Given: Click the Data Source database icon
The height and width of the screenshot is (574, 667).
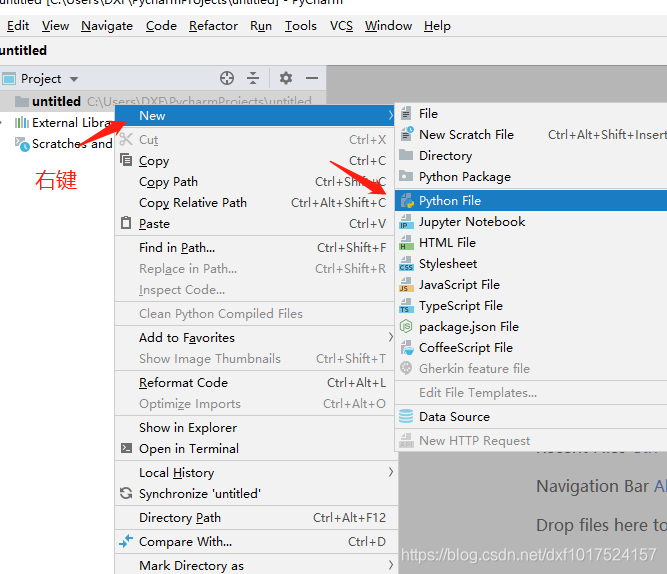Looking at the screenshot, I should (406, 416).
